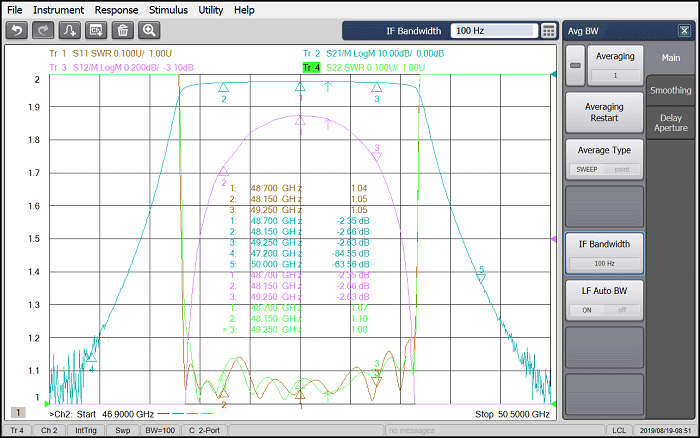700x438 pixels.
Task: Click the date and time in status bar
Action: [665, 430]
